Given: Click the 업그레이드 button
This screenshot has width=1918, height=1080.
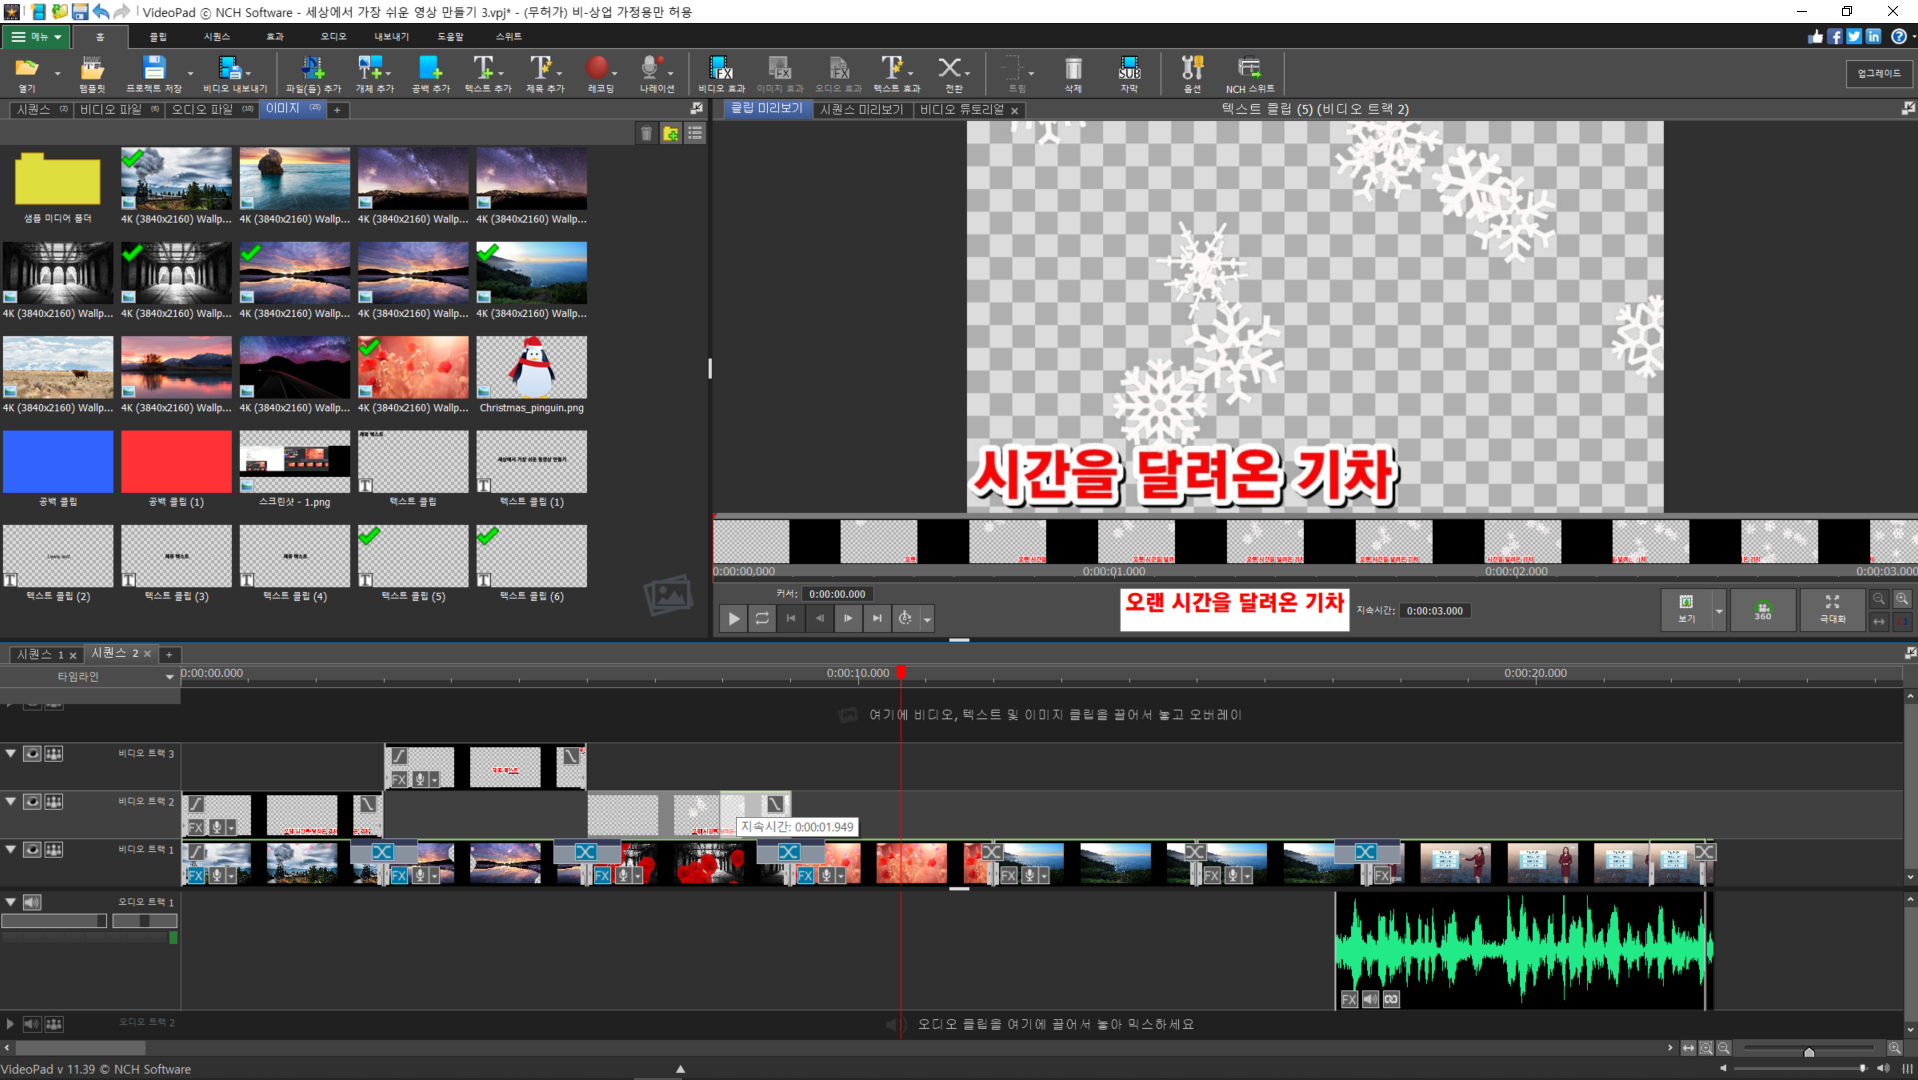Looking at the screenshot, I should pyautogui.click(x=1879, y=73).
